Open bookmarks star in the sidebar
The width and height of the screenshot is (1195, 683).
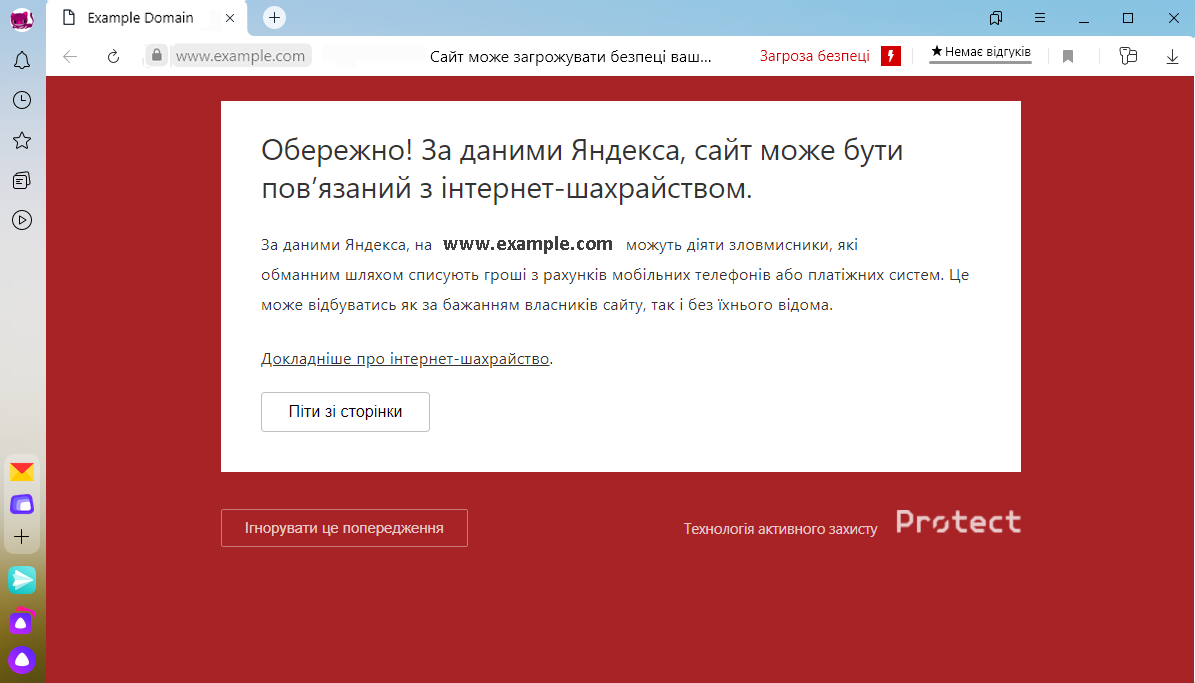coord(22,140)
